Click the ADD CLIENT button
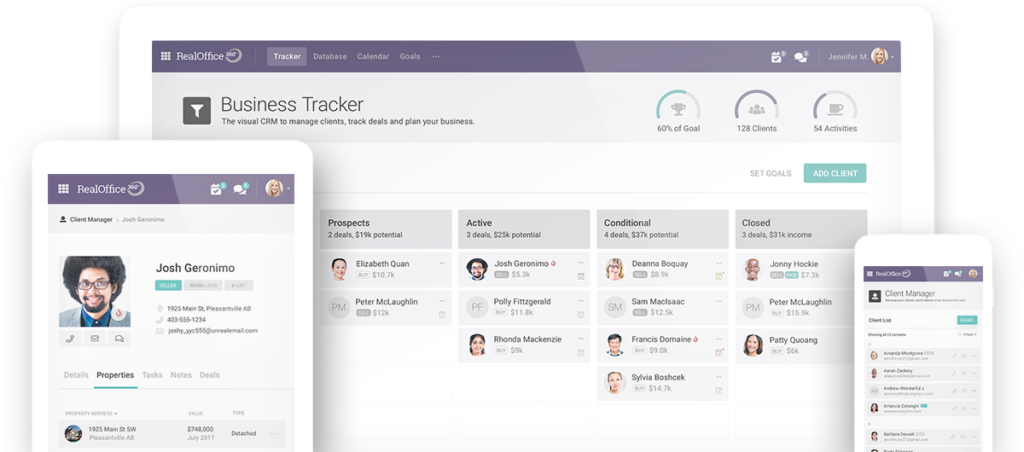Viewport: 1024px width, 452px height. [835, 173]
